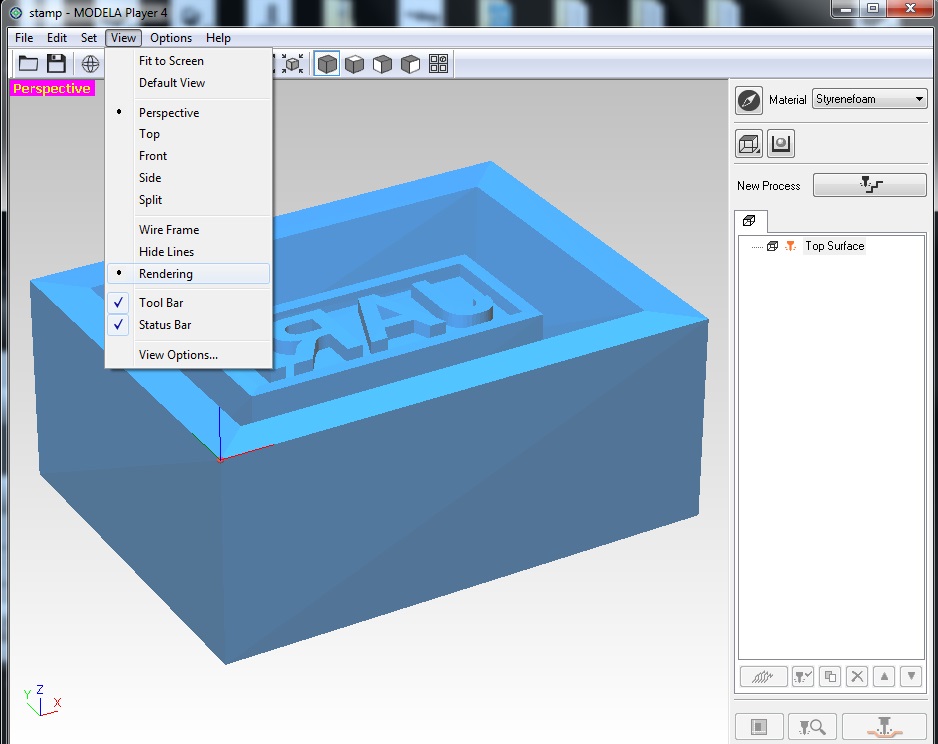
Task: Click the Delete process X button
Action: tap(857, 676)
